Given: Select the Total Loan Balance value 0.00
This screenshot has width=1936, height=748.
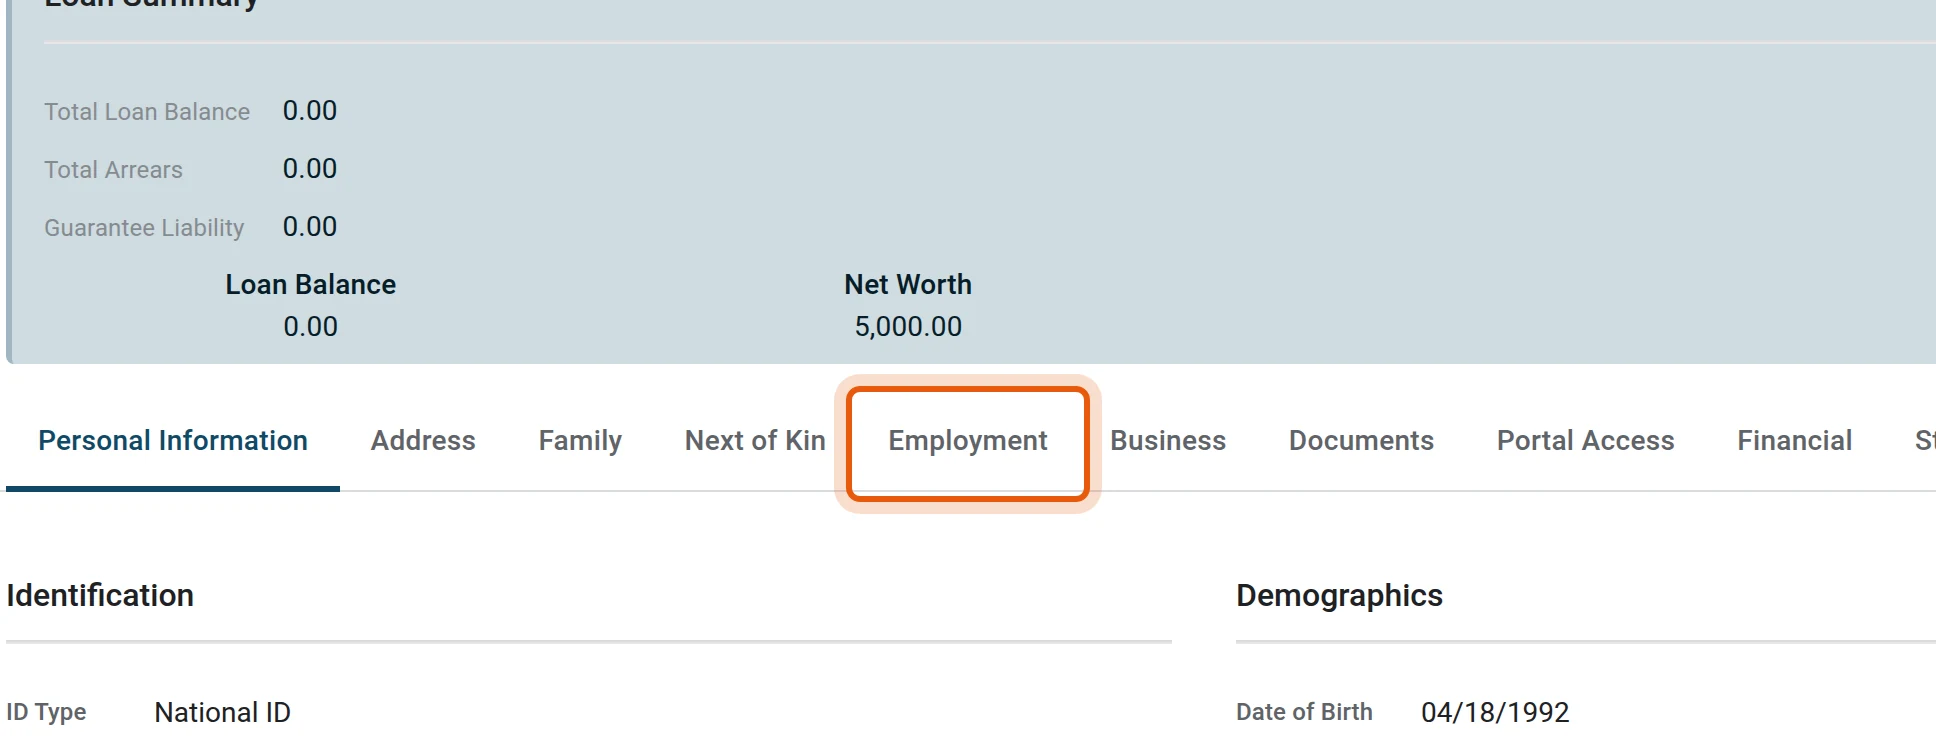Looking at the screenshot, I should [x=310, y=111].
